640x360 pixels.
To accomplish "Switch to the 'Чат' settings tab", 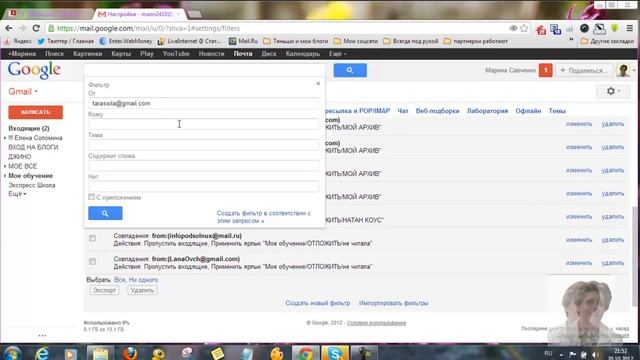I will click(x=403, y=111).
